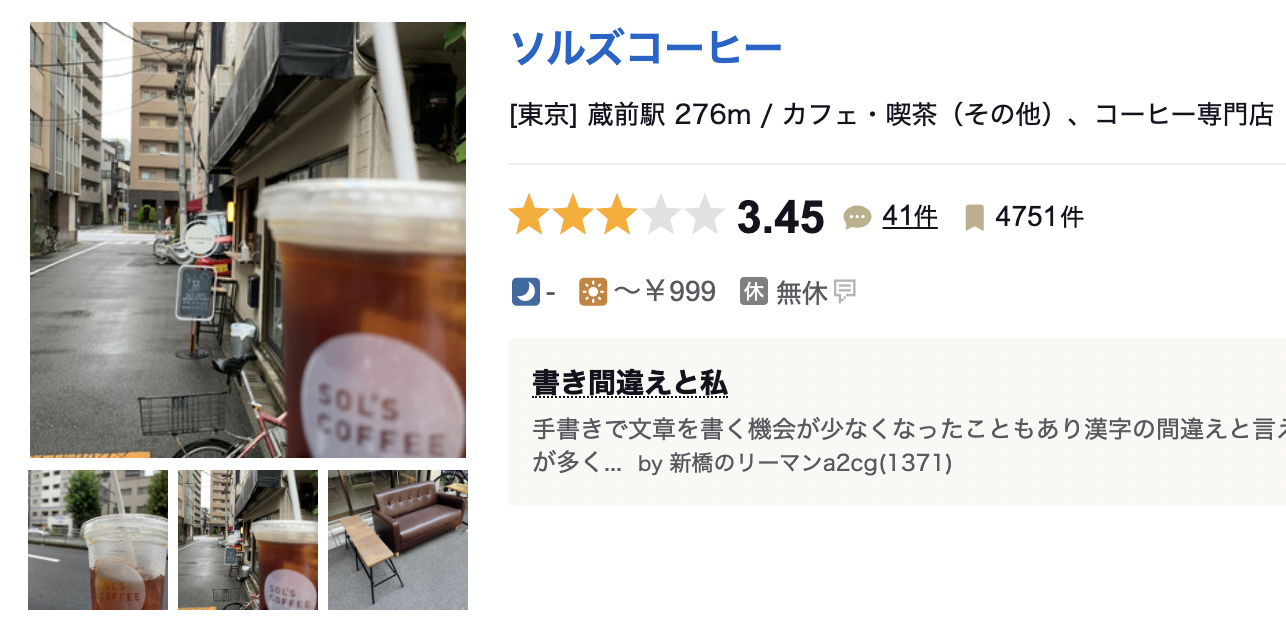1286x634 pixels.
Task: Click the moon dinner budget icon
Action: click(525, 292)
